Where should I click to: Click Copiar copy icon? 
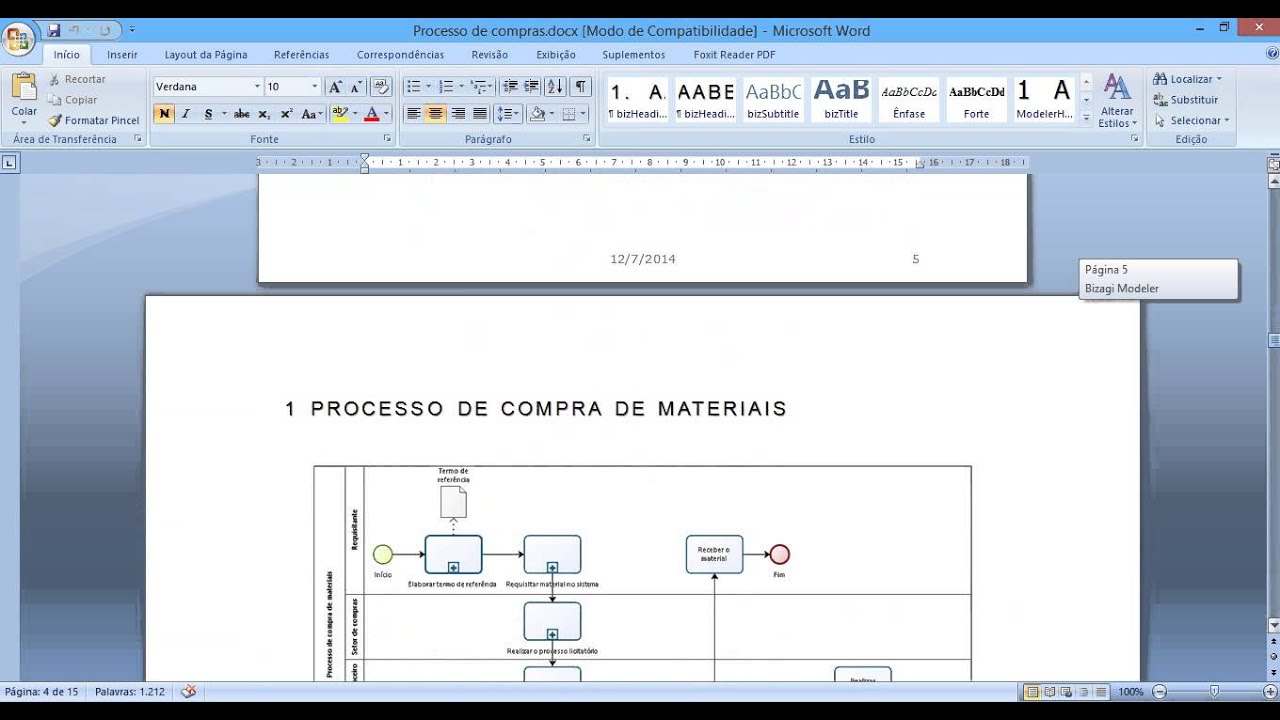click(x=55, y=100)
